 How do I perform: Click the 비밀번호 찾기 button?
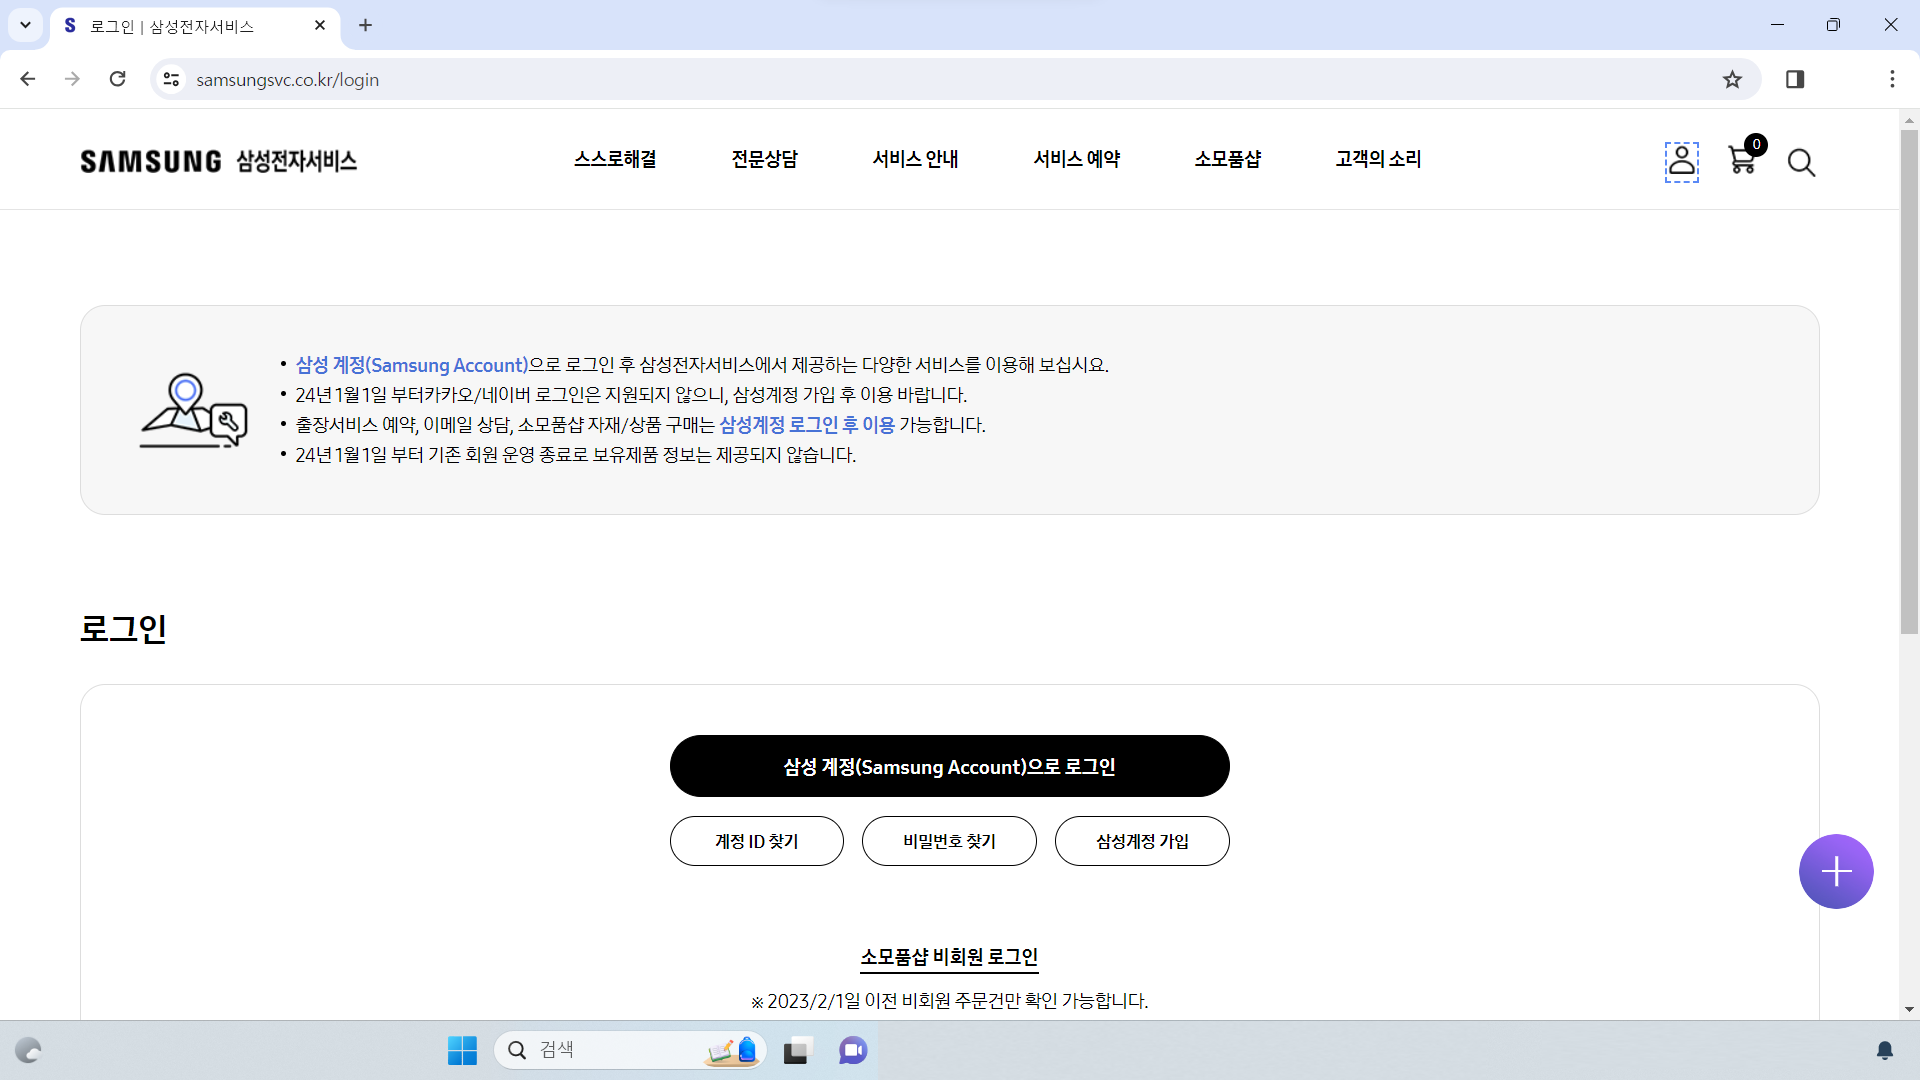pyautogui.click(x=949, y=841)
